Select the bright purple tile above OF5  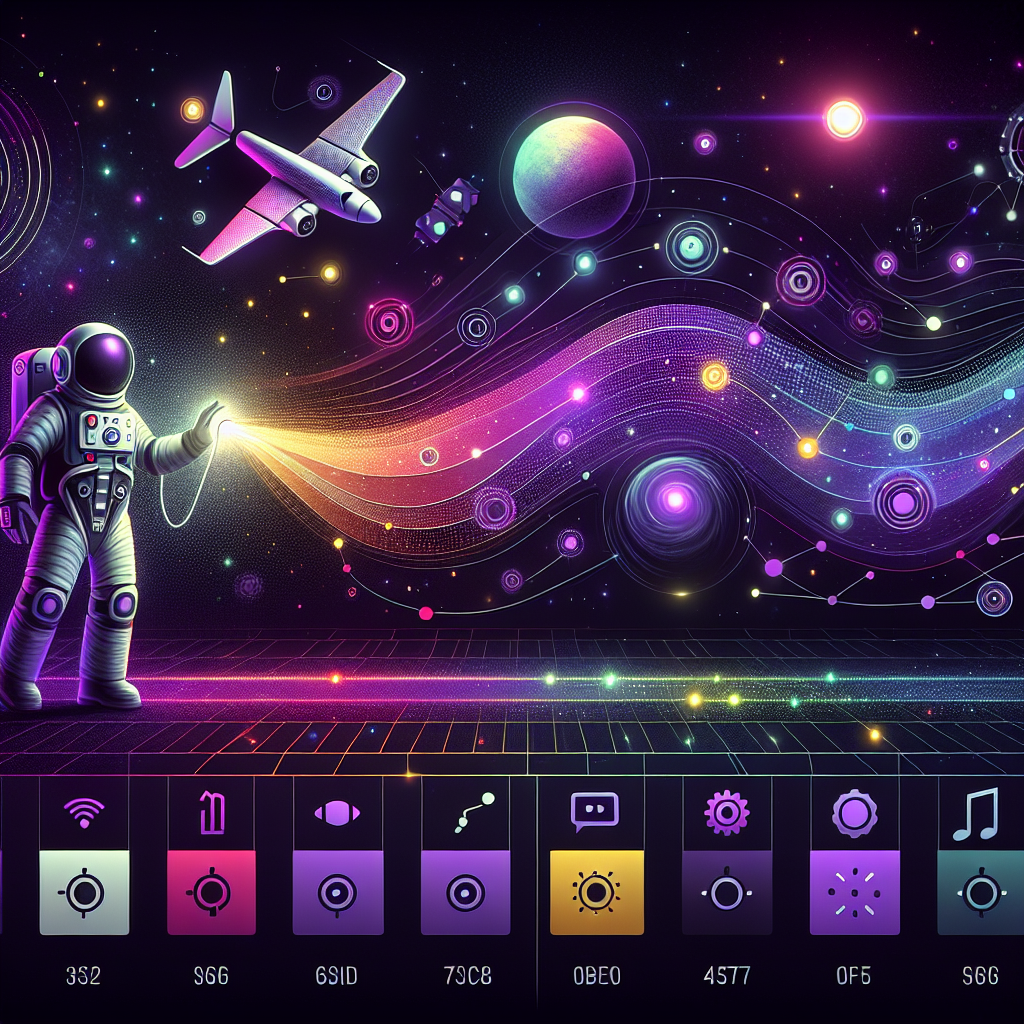(855, 892)
